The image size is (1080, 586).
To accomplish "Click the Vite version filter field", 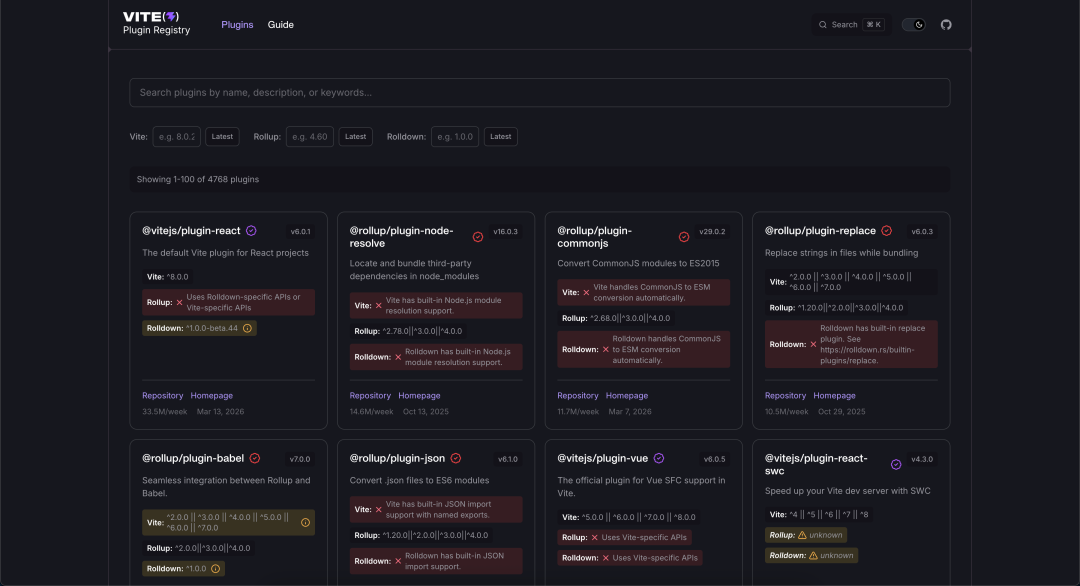I will click(176, 136).
